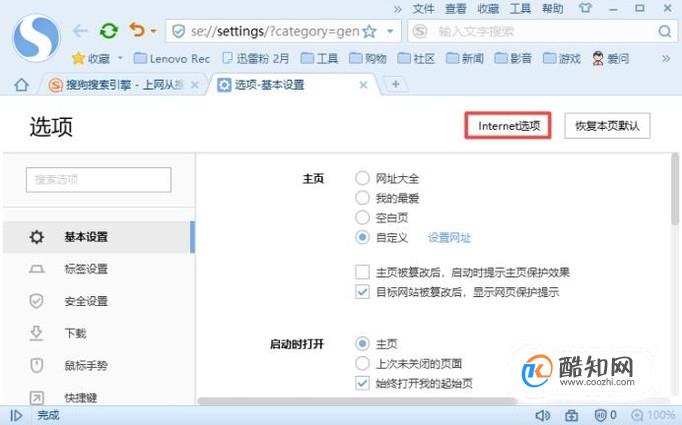Image resolution: width=682 pixels, height=425 pixels.
Task: Click the speaker mute icon in status bar
Action: [x=542, y=415]
